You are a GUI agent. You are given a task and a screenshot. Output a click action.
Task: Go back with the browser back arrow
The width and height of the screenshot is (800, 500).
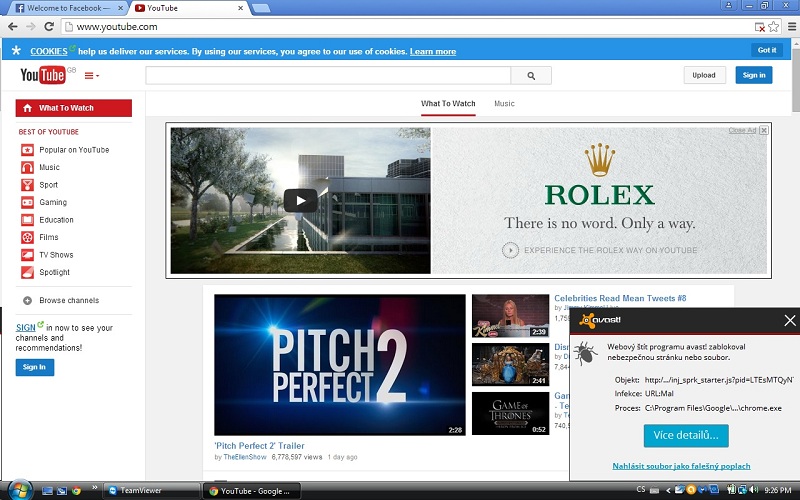12,27
